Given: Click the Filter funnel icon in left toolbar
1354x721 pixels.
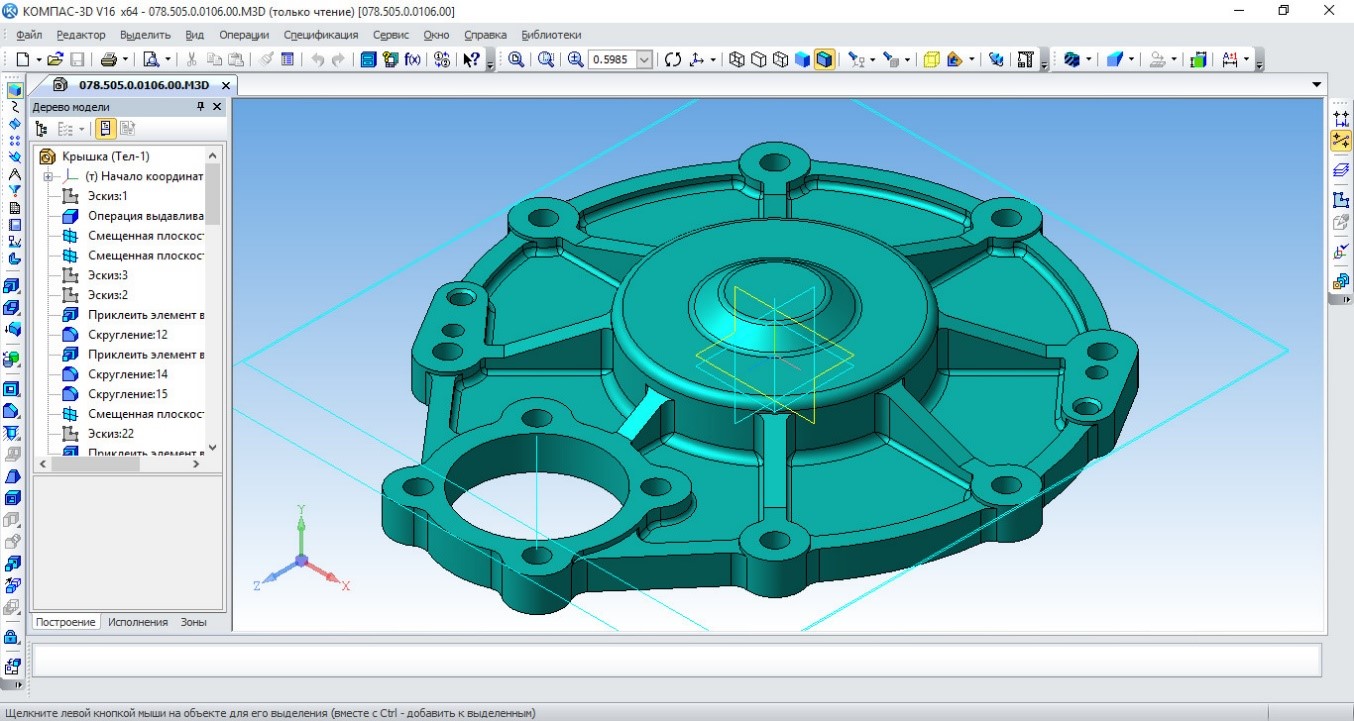Looking at the screenshot, I should coord(14,190).
